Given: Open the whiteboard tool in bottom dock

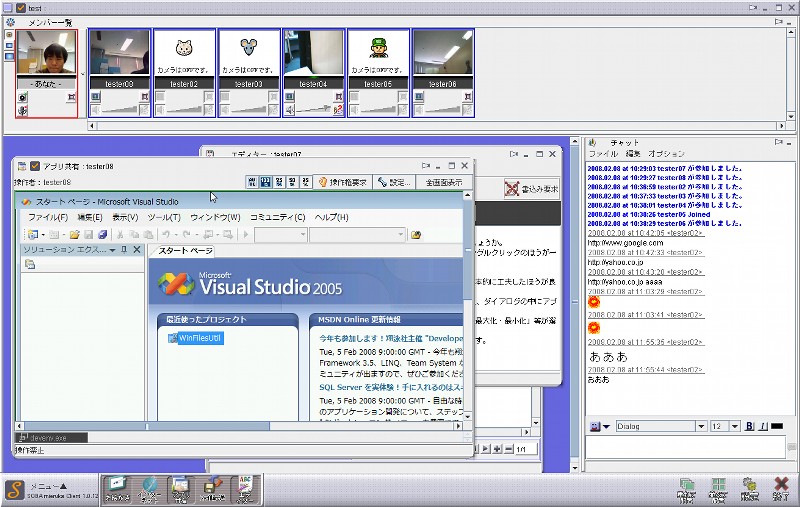Looking at the screenshot, I should 117,489.
